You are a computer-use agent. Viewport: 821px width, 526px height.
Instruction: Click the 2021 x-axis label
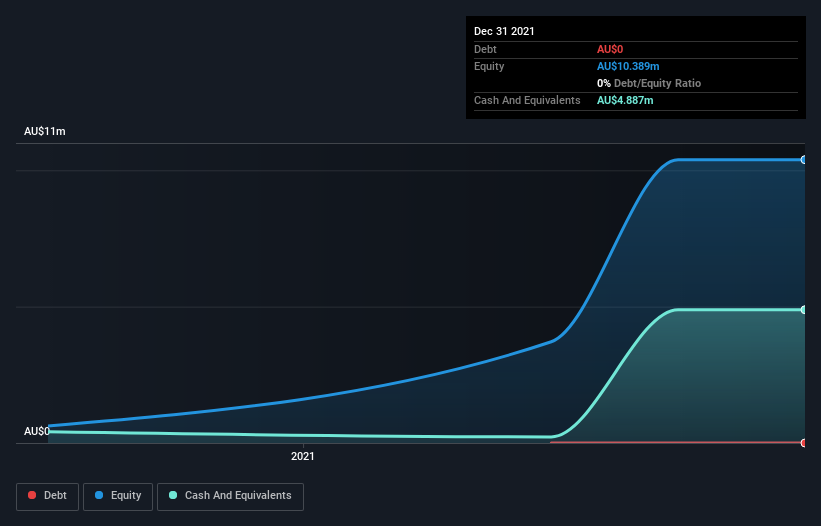[x=303, y=456]
